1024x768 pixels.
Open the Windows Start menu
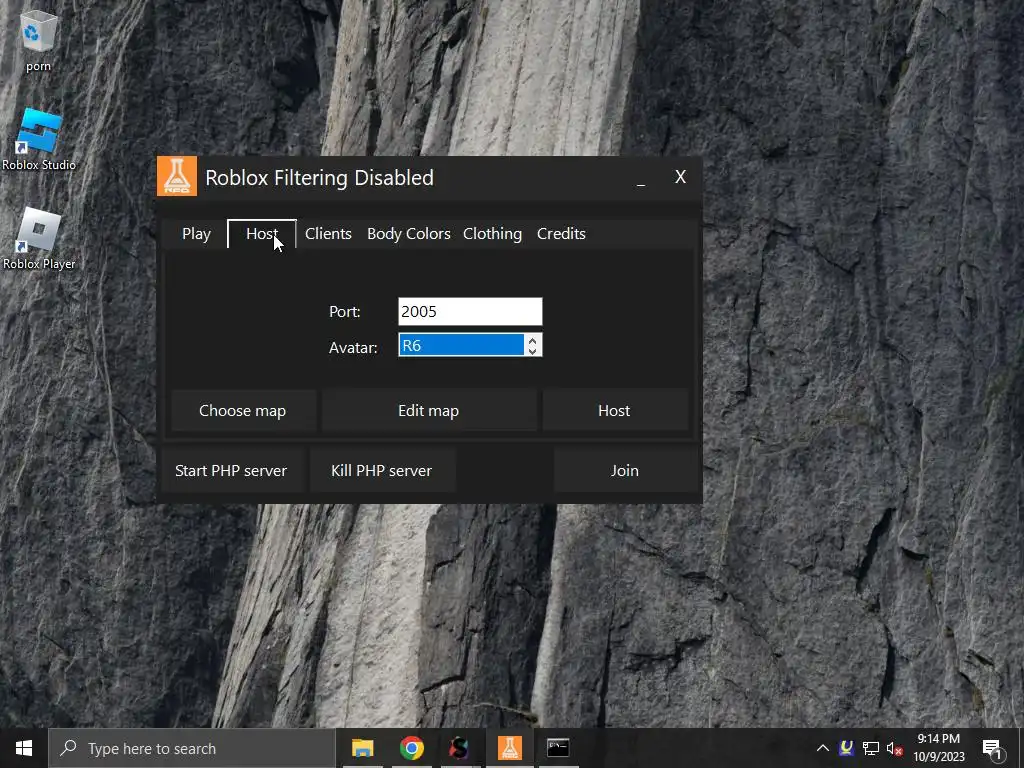pyautogui.click(x=24, y=748)
